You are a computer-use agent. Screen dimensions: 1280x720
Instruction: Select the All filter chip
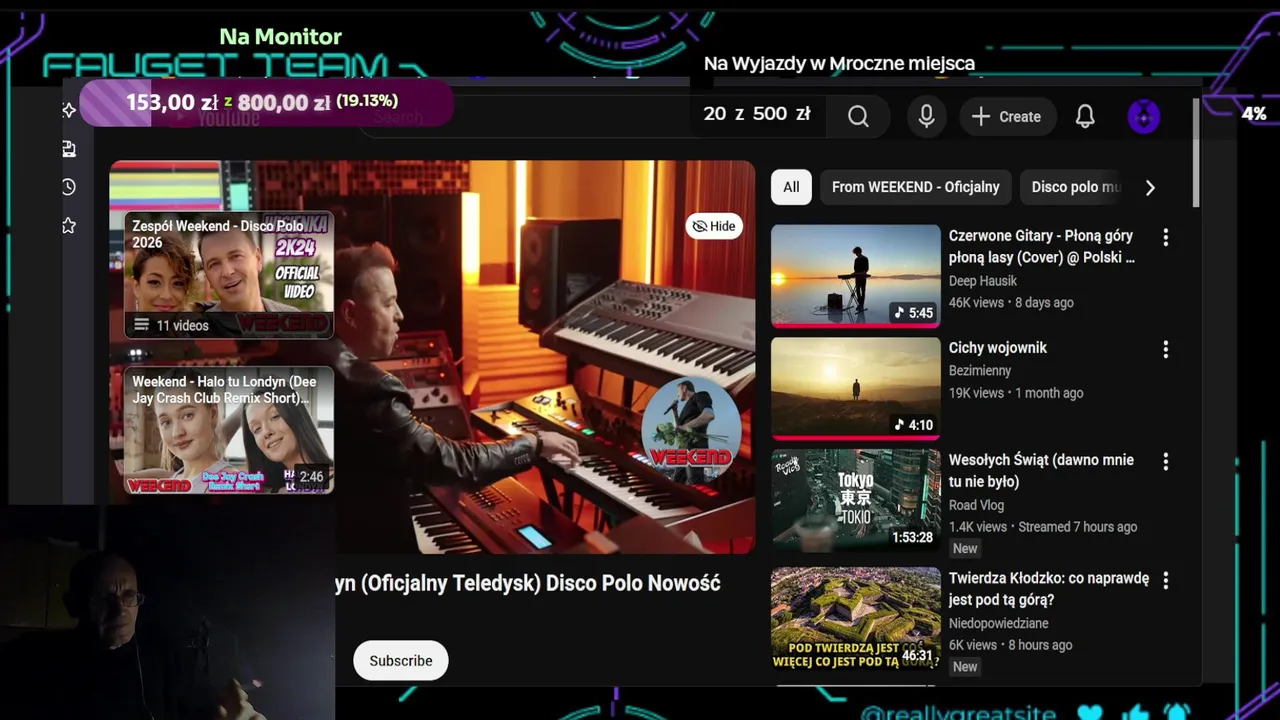pyautogui.click(x=791, y=187)
